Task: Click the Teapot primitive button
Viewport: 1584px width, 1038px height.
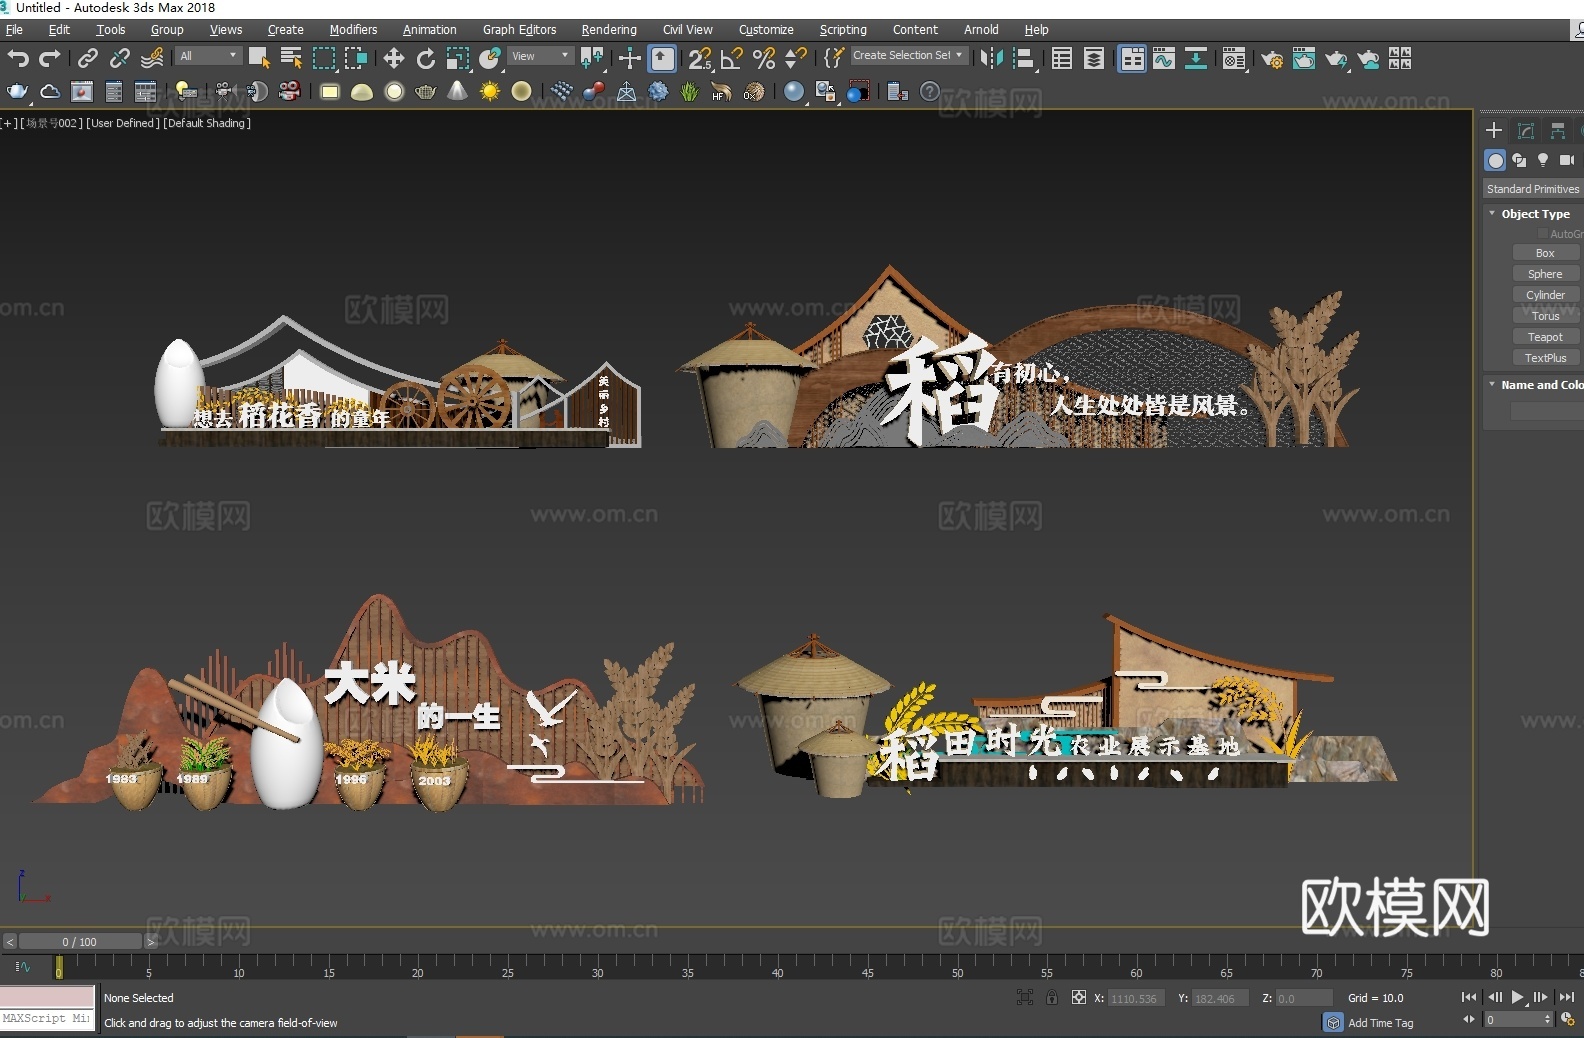Action: pyautogui.click(x=1545, y=337)
